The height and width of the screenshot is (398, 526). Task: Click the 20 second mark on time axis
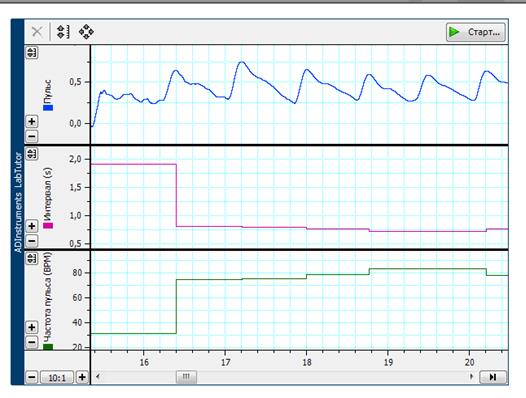tap(470, 362)
